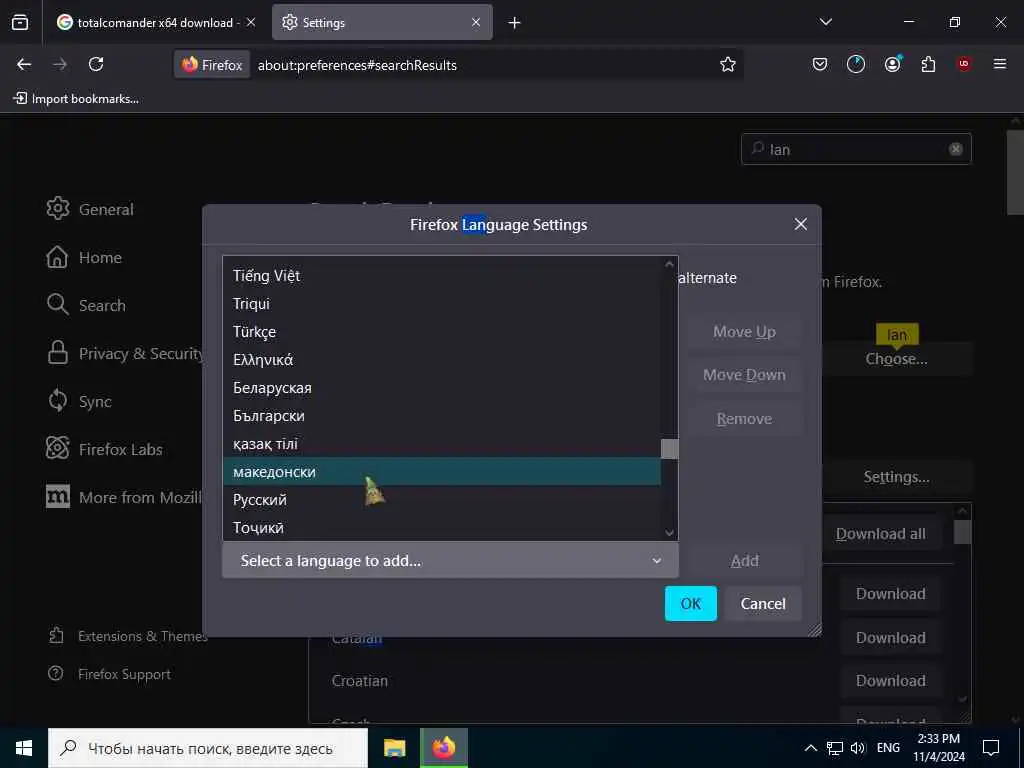Open the uBlock Origin extension icon
1024x768 pixels.
964,64
